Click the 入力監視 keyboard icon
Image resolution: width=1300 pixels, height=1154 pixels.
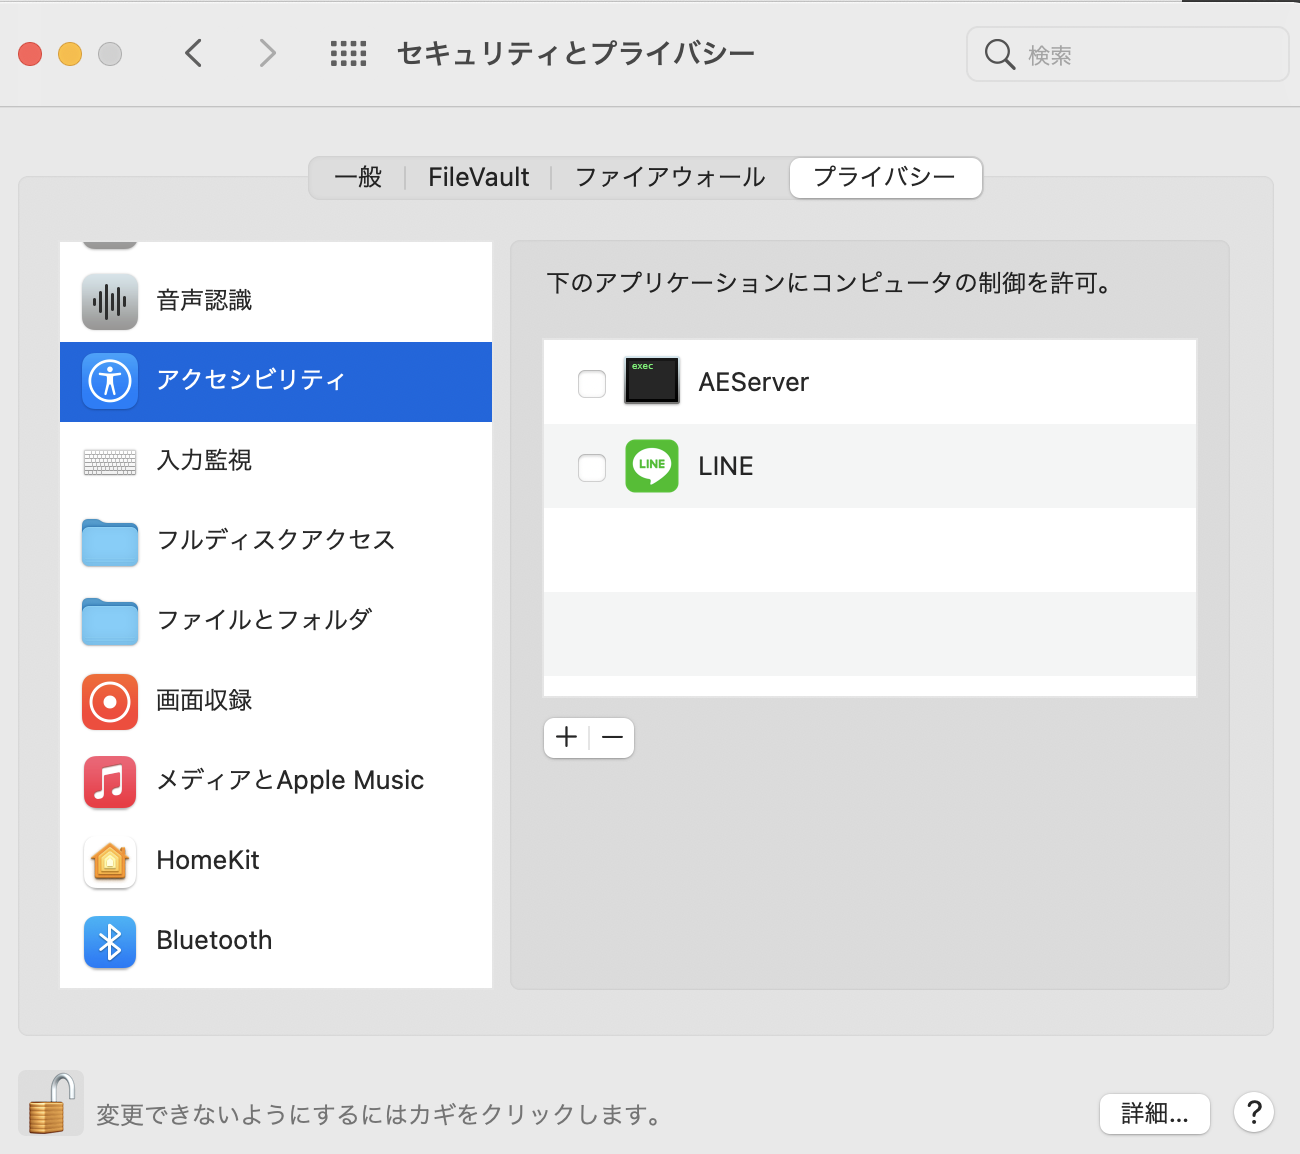click(110, 461)
